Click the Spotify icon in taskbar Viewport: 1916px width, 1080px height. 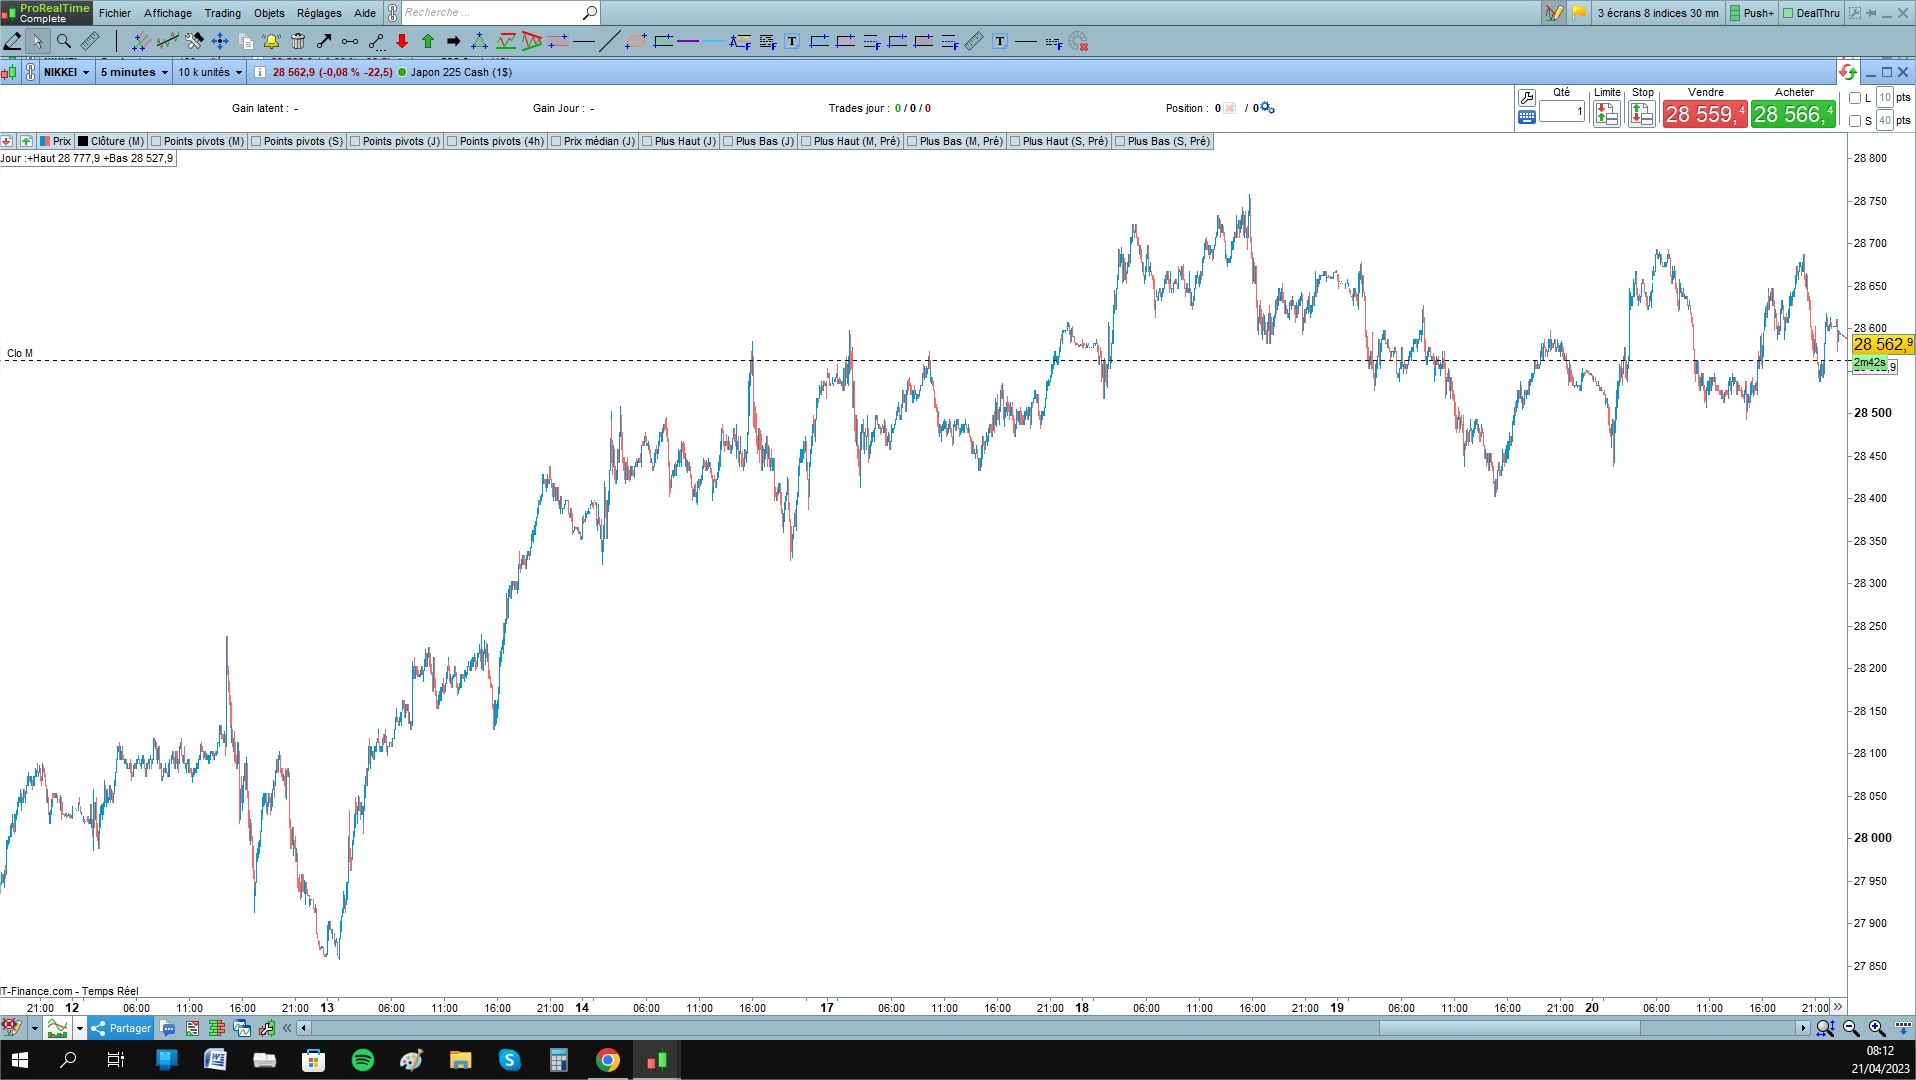[363, 1060]
